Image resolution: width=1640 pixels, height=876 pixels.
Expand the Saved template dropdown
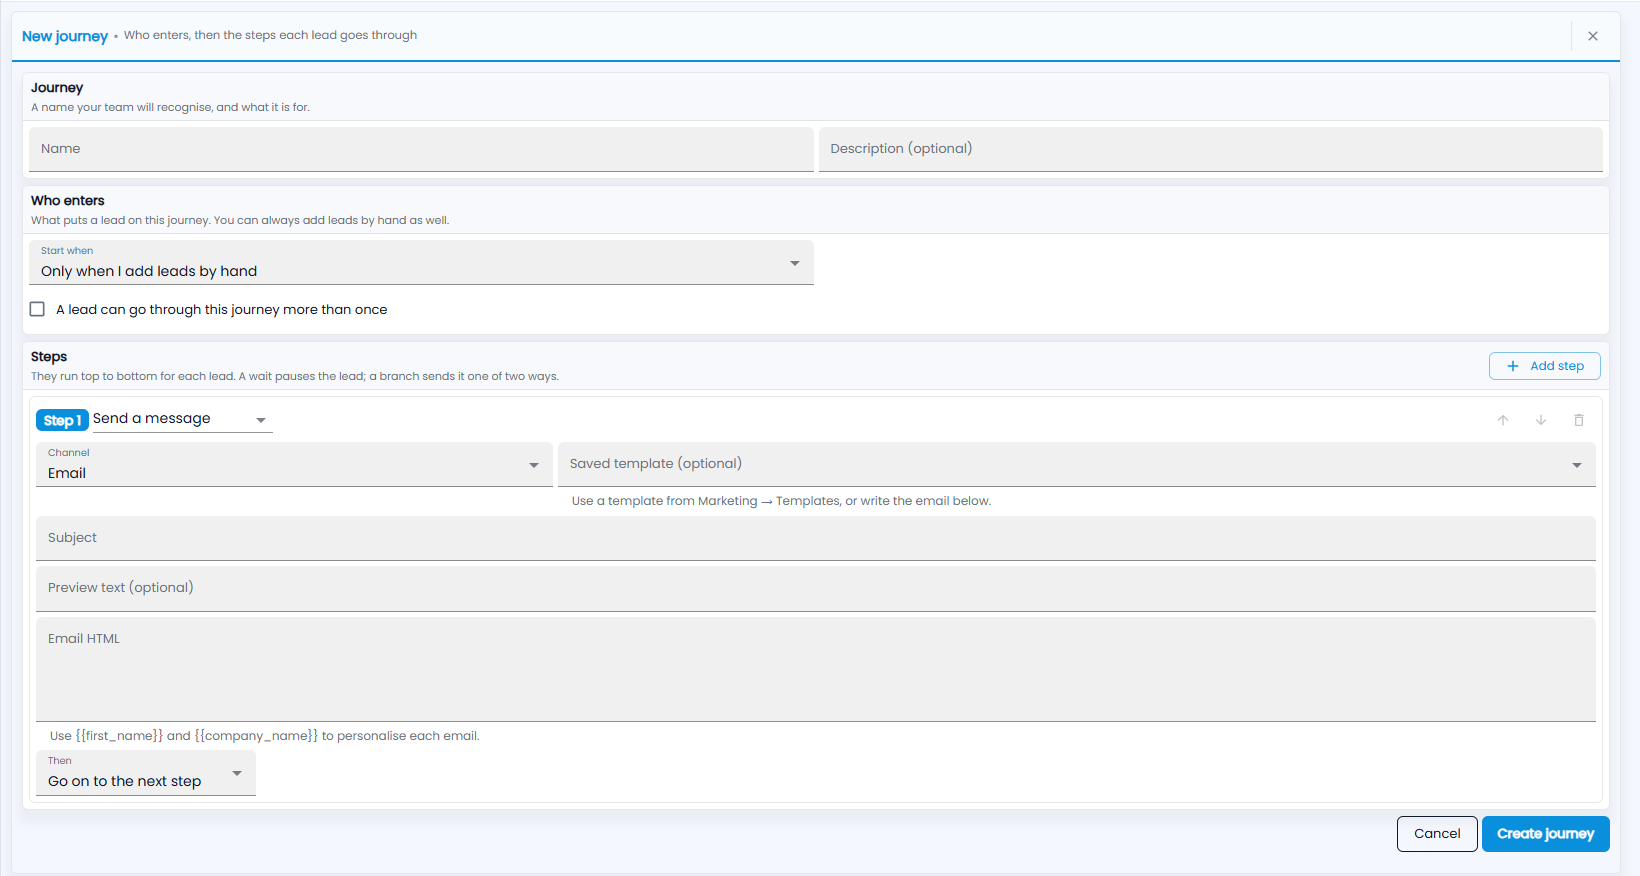coord(1076,464)
